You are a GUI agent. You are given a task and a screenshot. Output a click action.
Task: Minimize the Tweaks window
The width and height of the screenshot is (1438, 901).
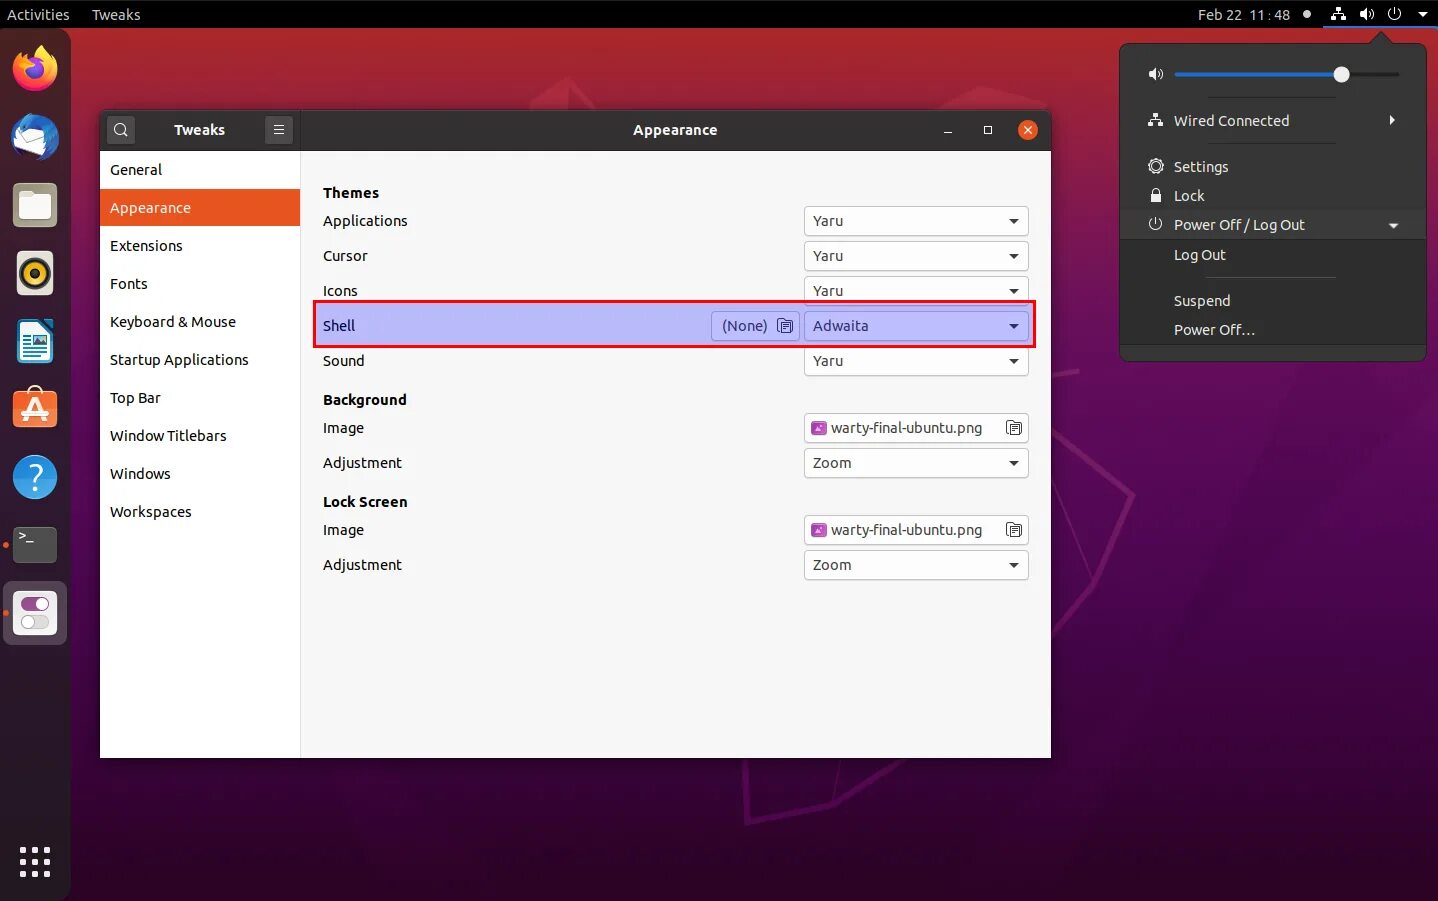tap(948, 130)
